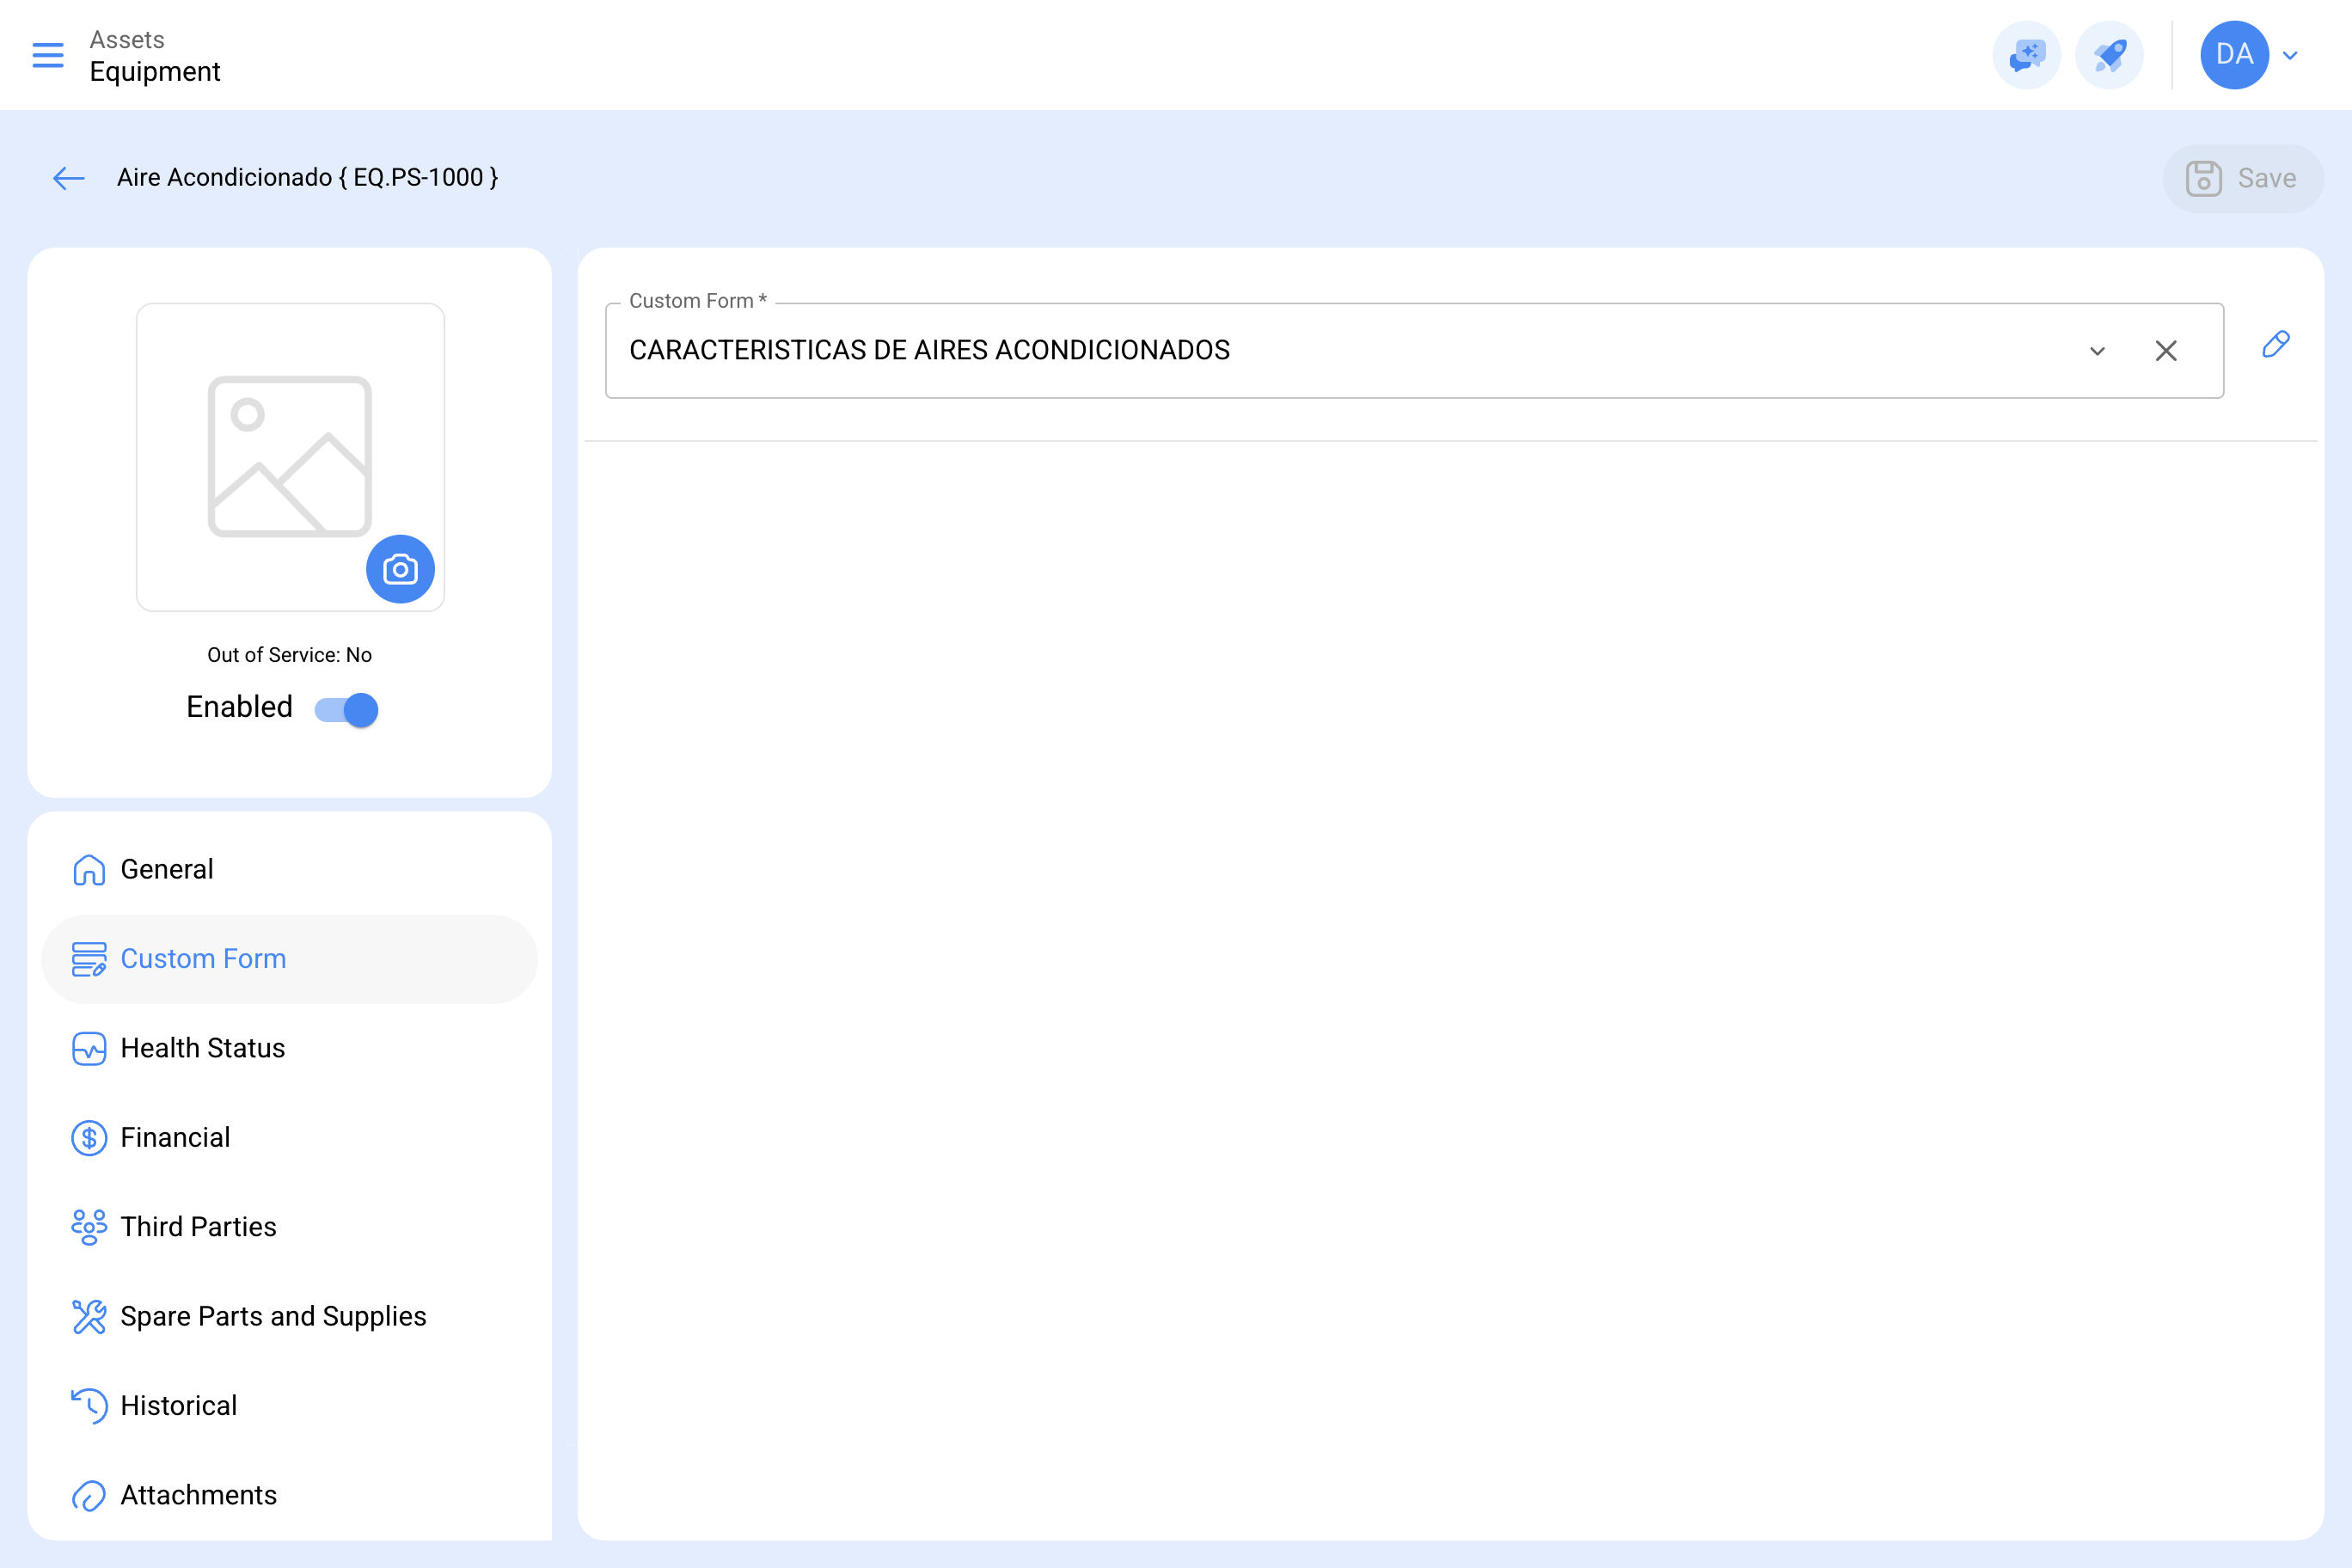The image size is (2352, 1568).
Task: Click the Third Parties people icon
Action: pyautogui.click(x=89, y=1227)
